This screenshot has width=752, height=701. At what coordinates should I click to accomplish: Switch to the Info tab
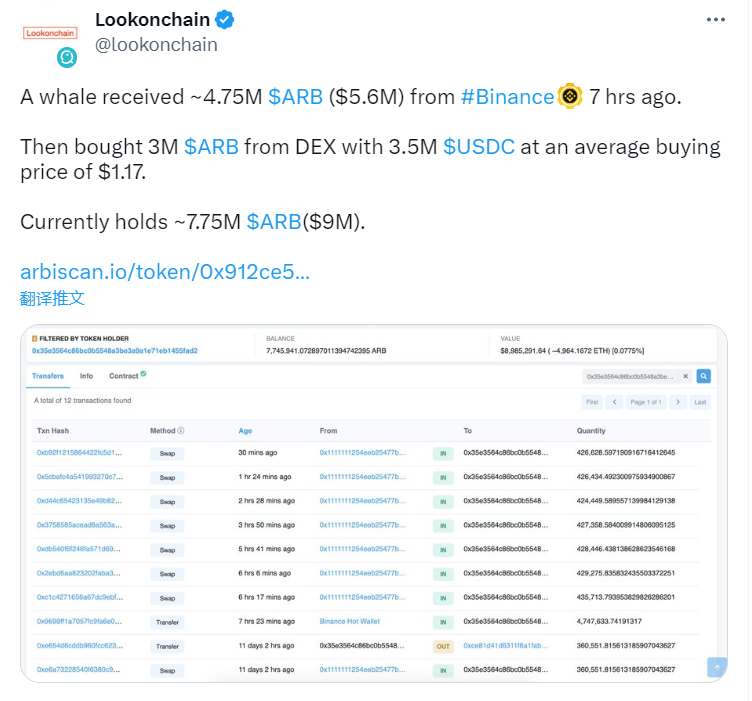point(86,376)
